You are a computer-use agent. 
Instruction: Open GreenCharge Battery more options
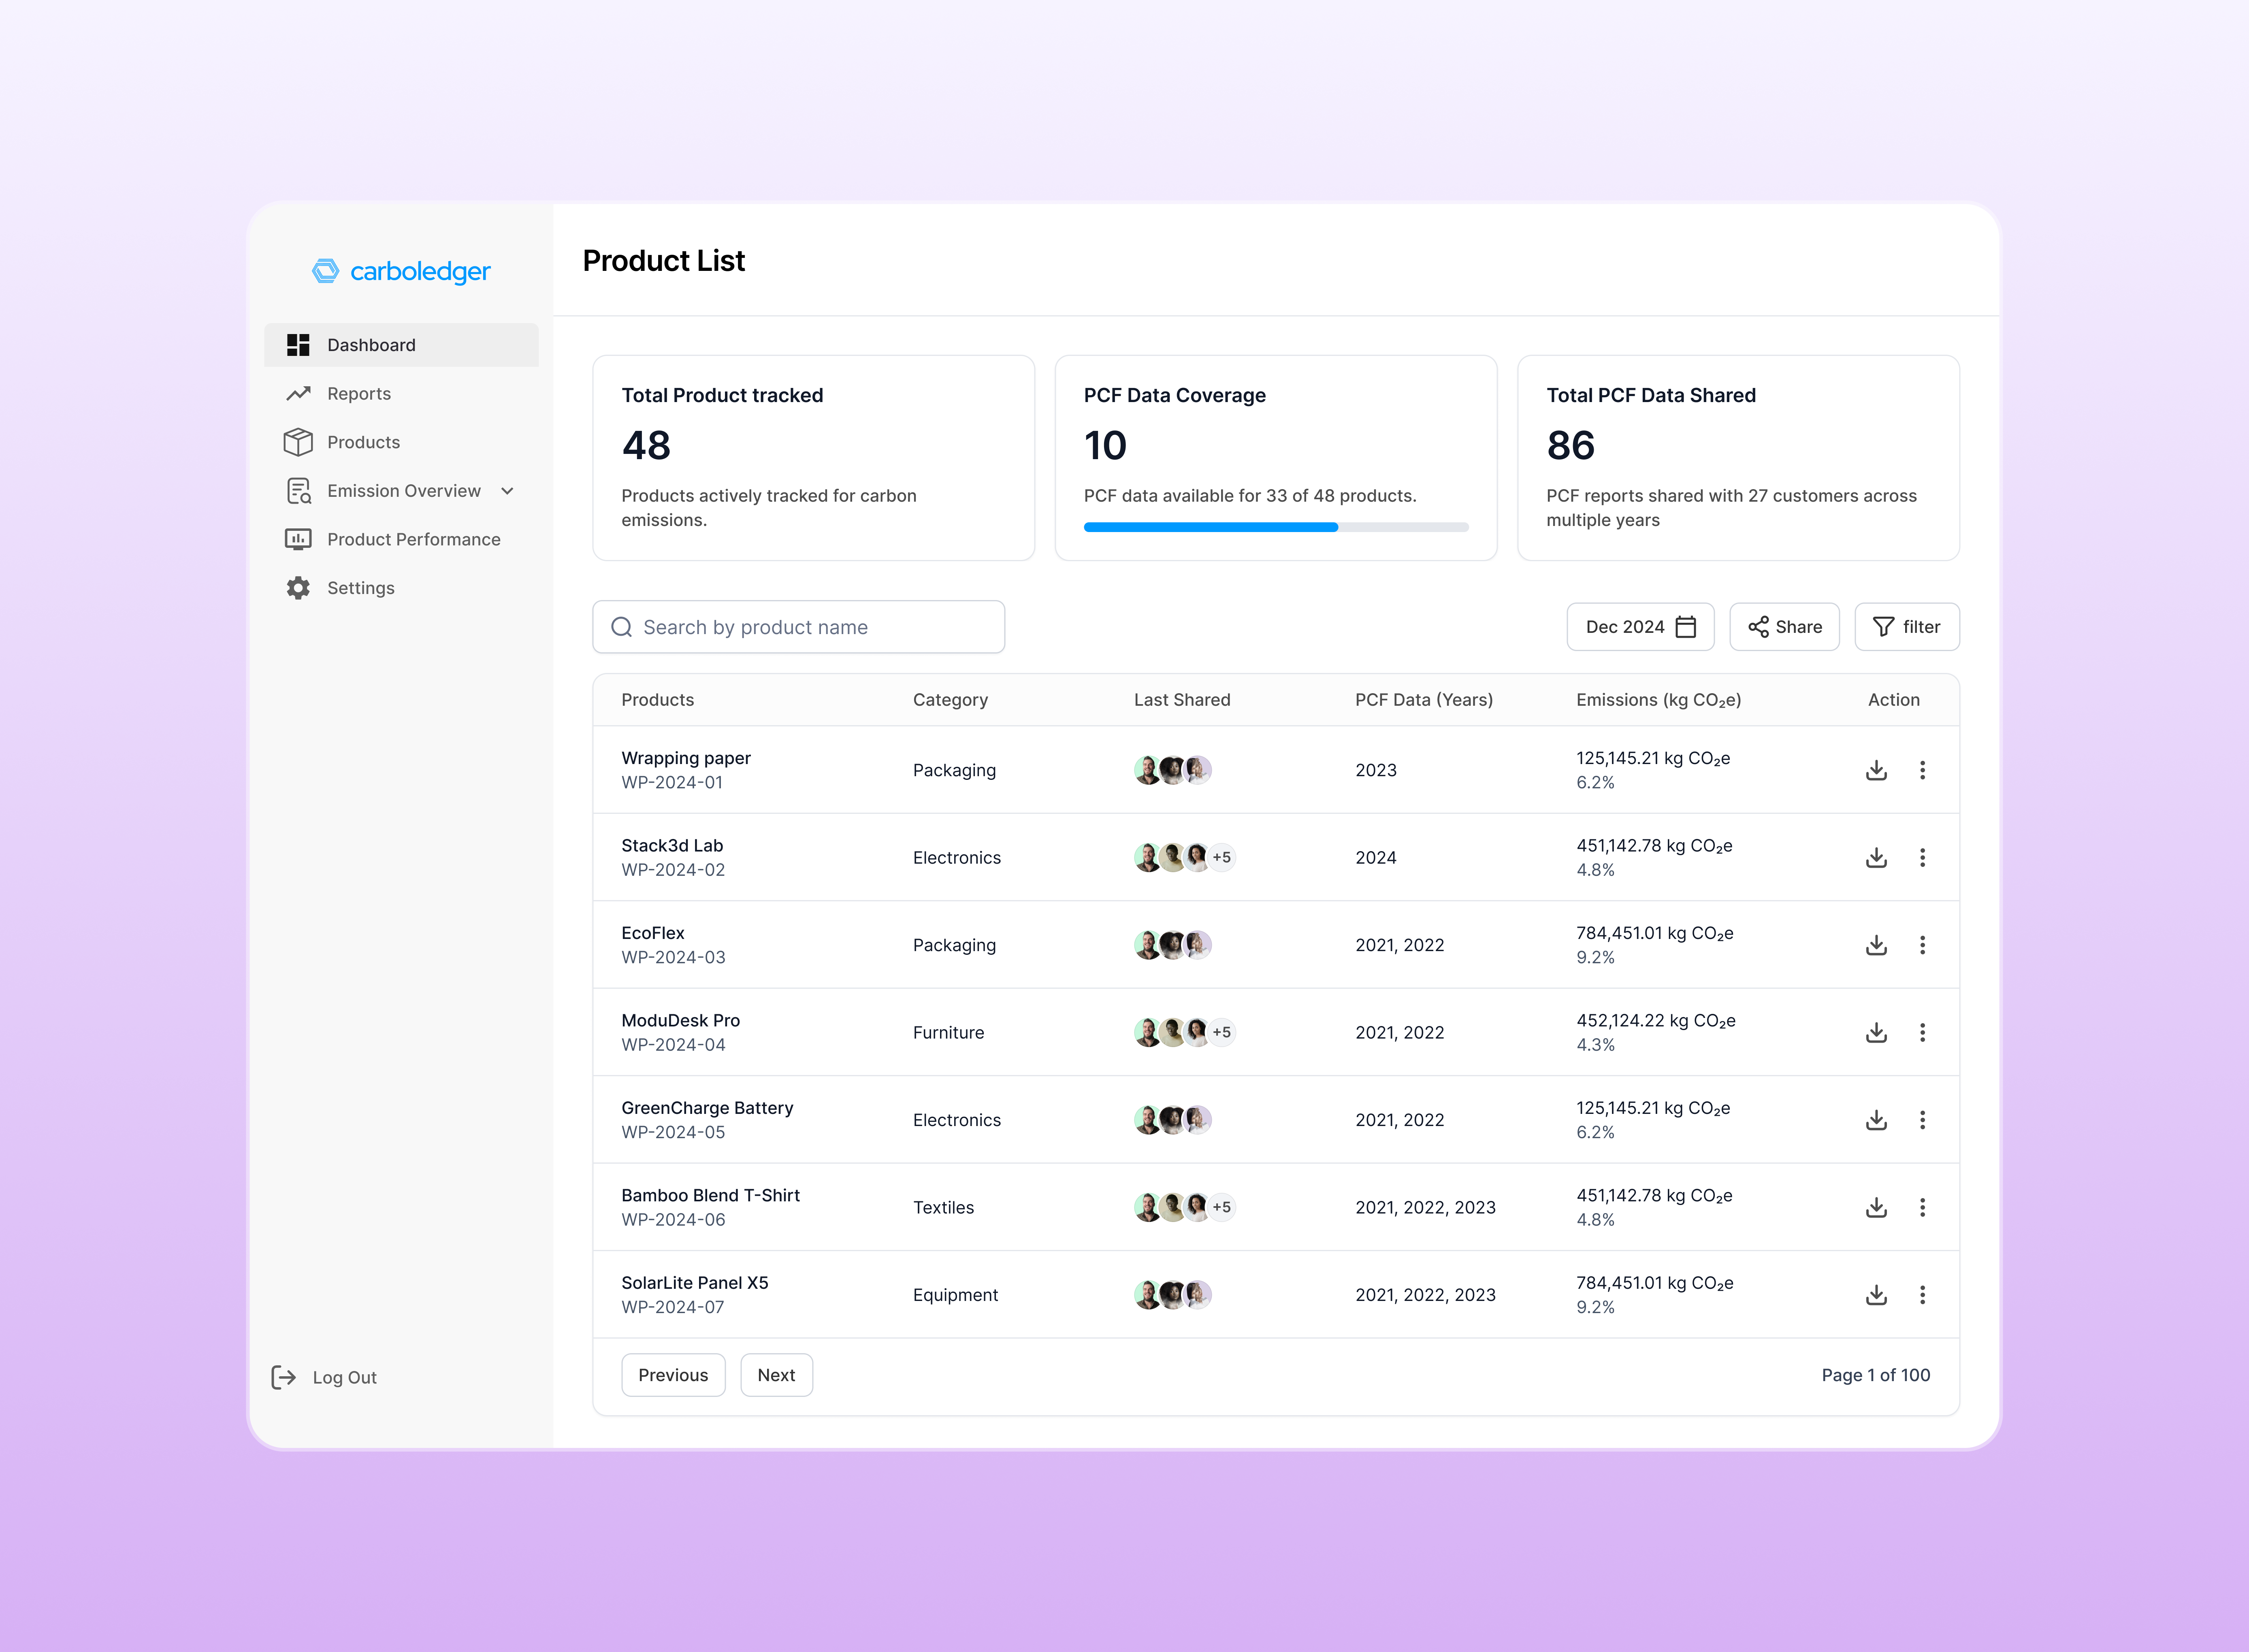point(1922,1120)
